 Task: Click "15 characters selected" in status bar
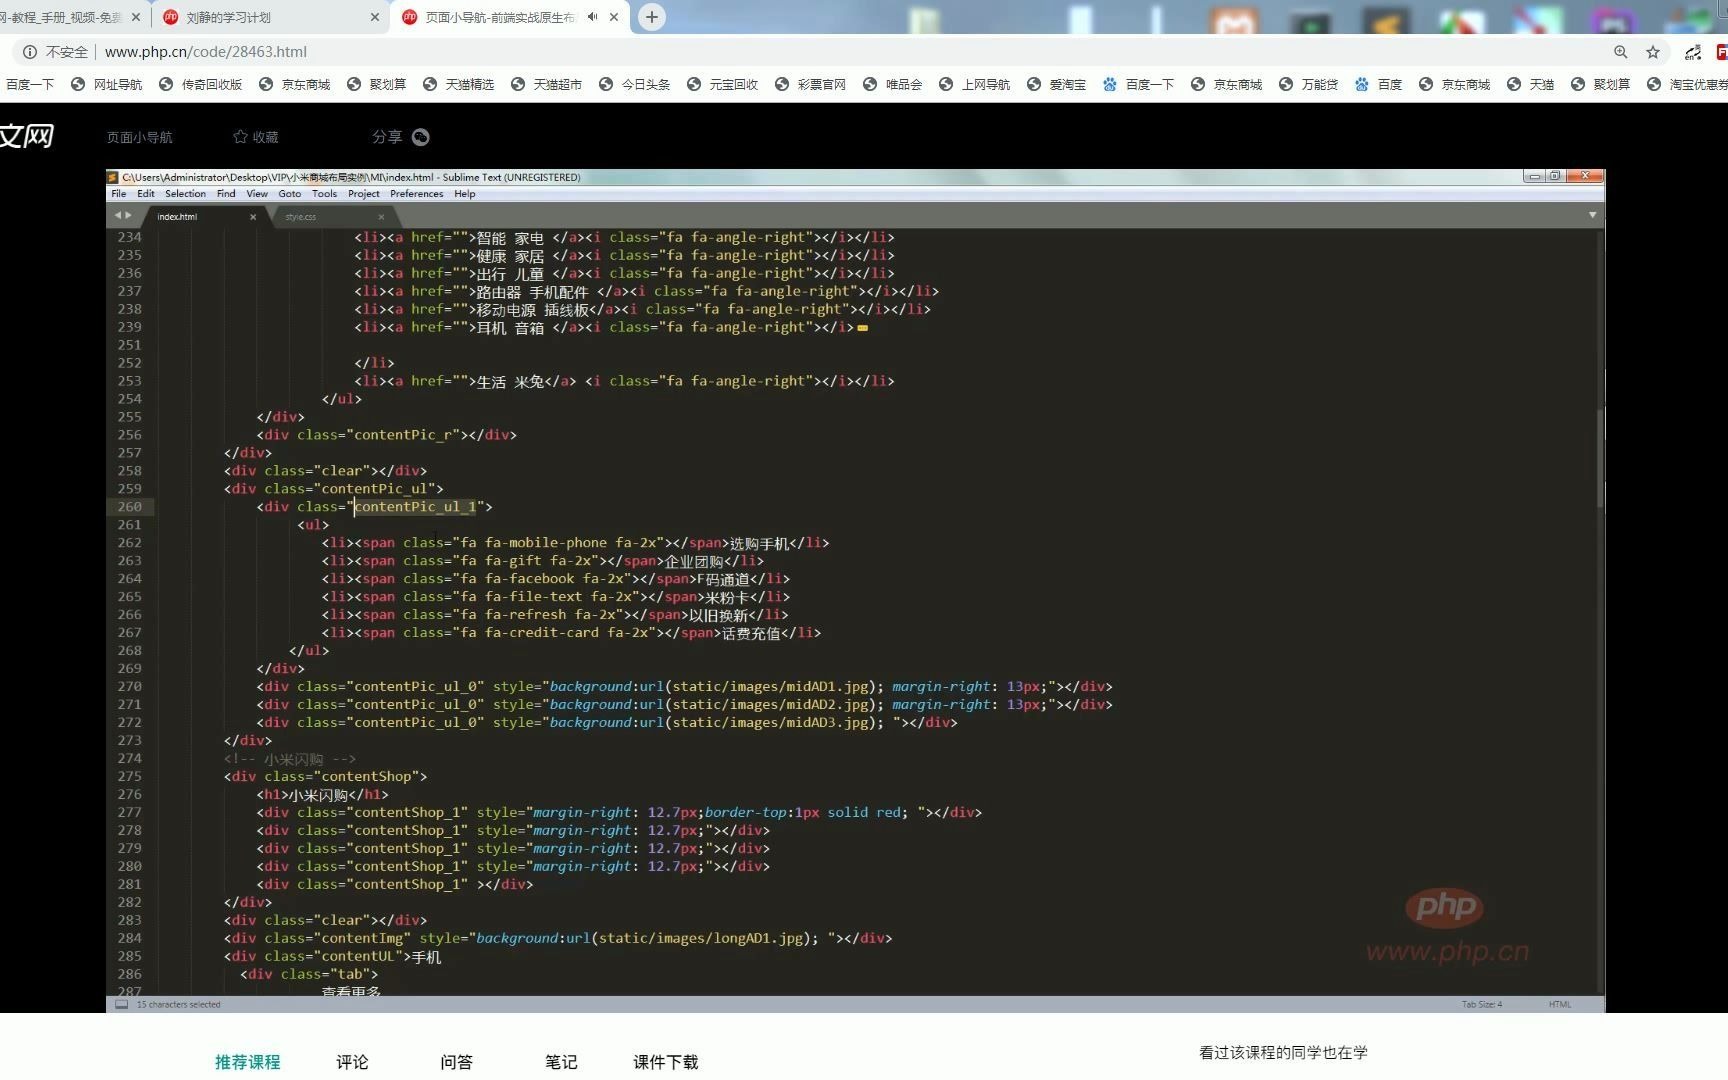[x=179, y=1004]
